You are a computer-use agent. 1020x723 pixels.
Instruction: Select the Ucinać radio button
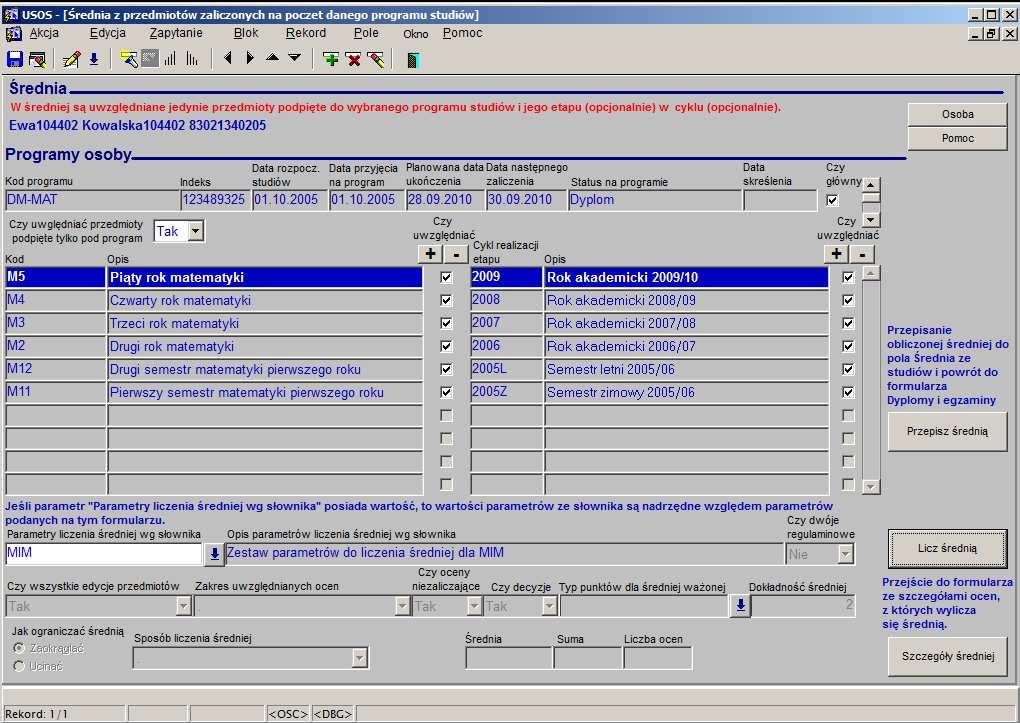(x=19, y=666)
